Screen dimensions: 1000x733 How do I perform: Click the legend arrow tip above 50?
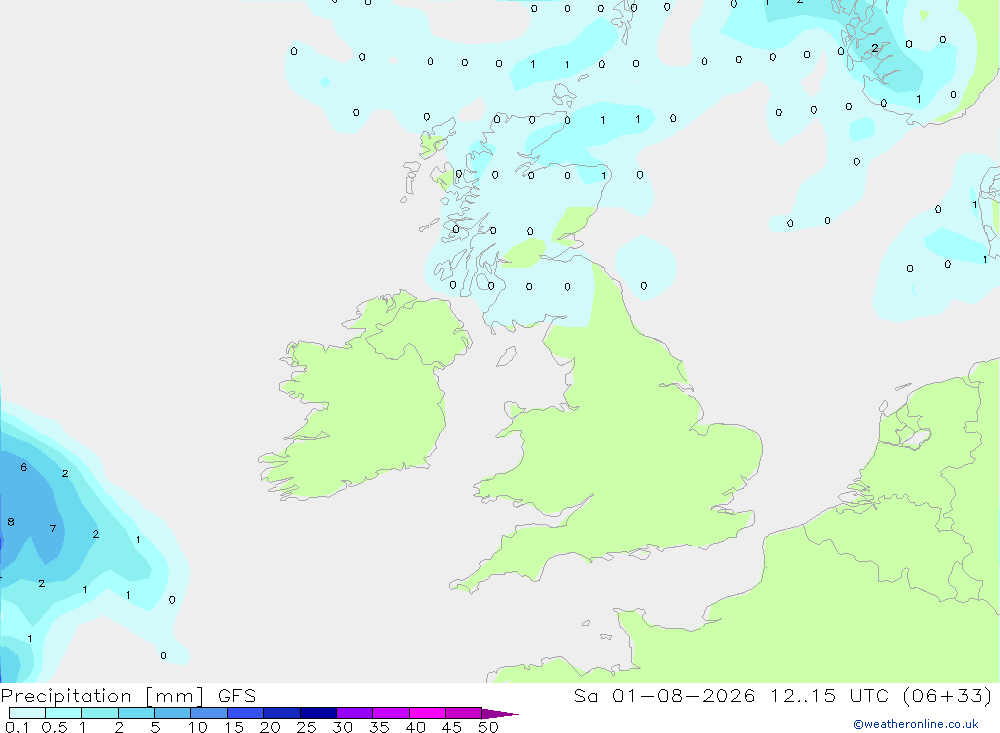(x=500, y=714)
